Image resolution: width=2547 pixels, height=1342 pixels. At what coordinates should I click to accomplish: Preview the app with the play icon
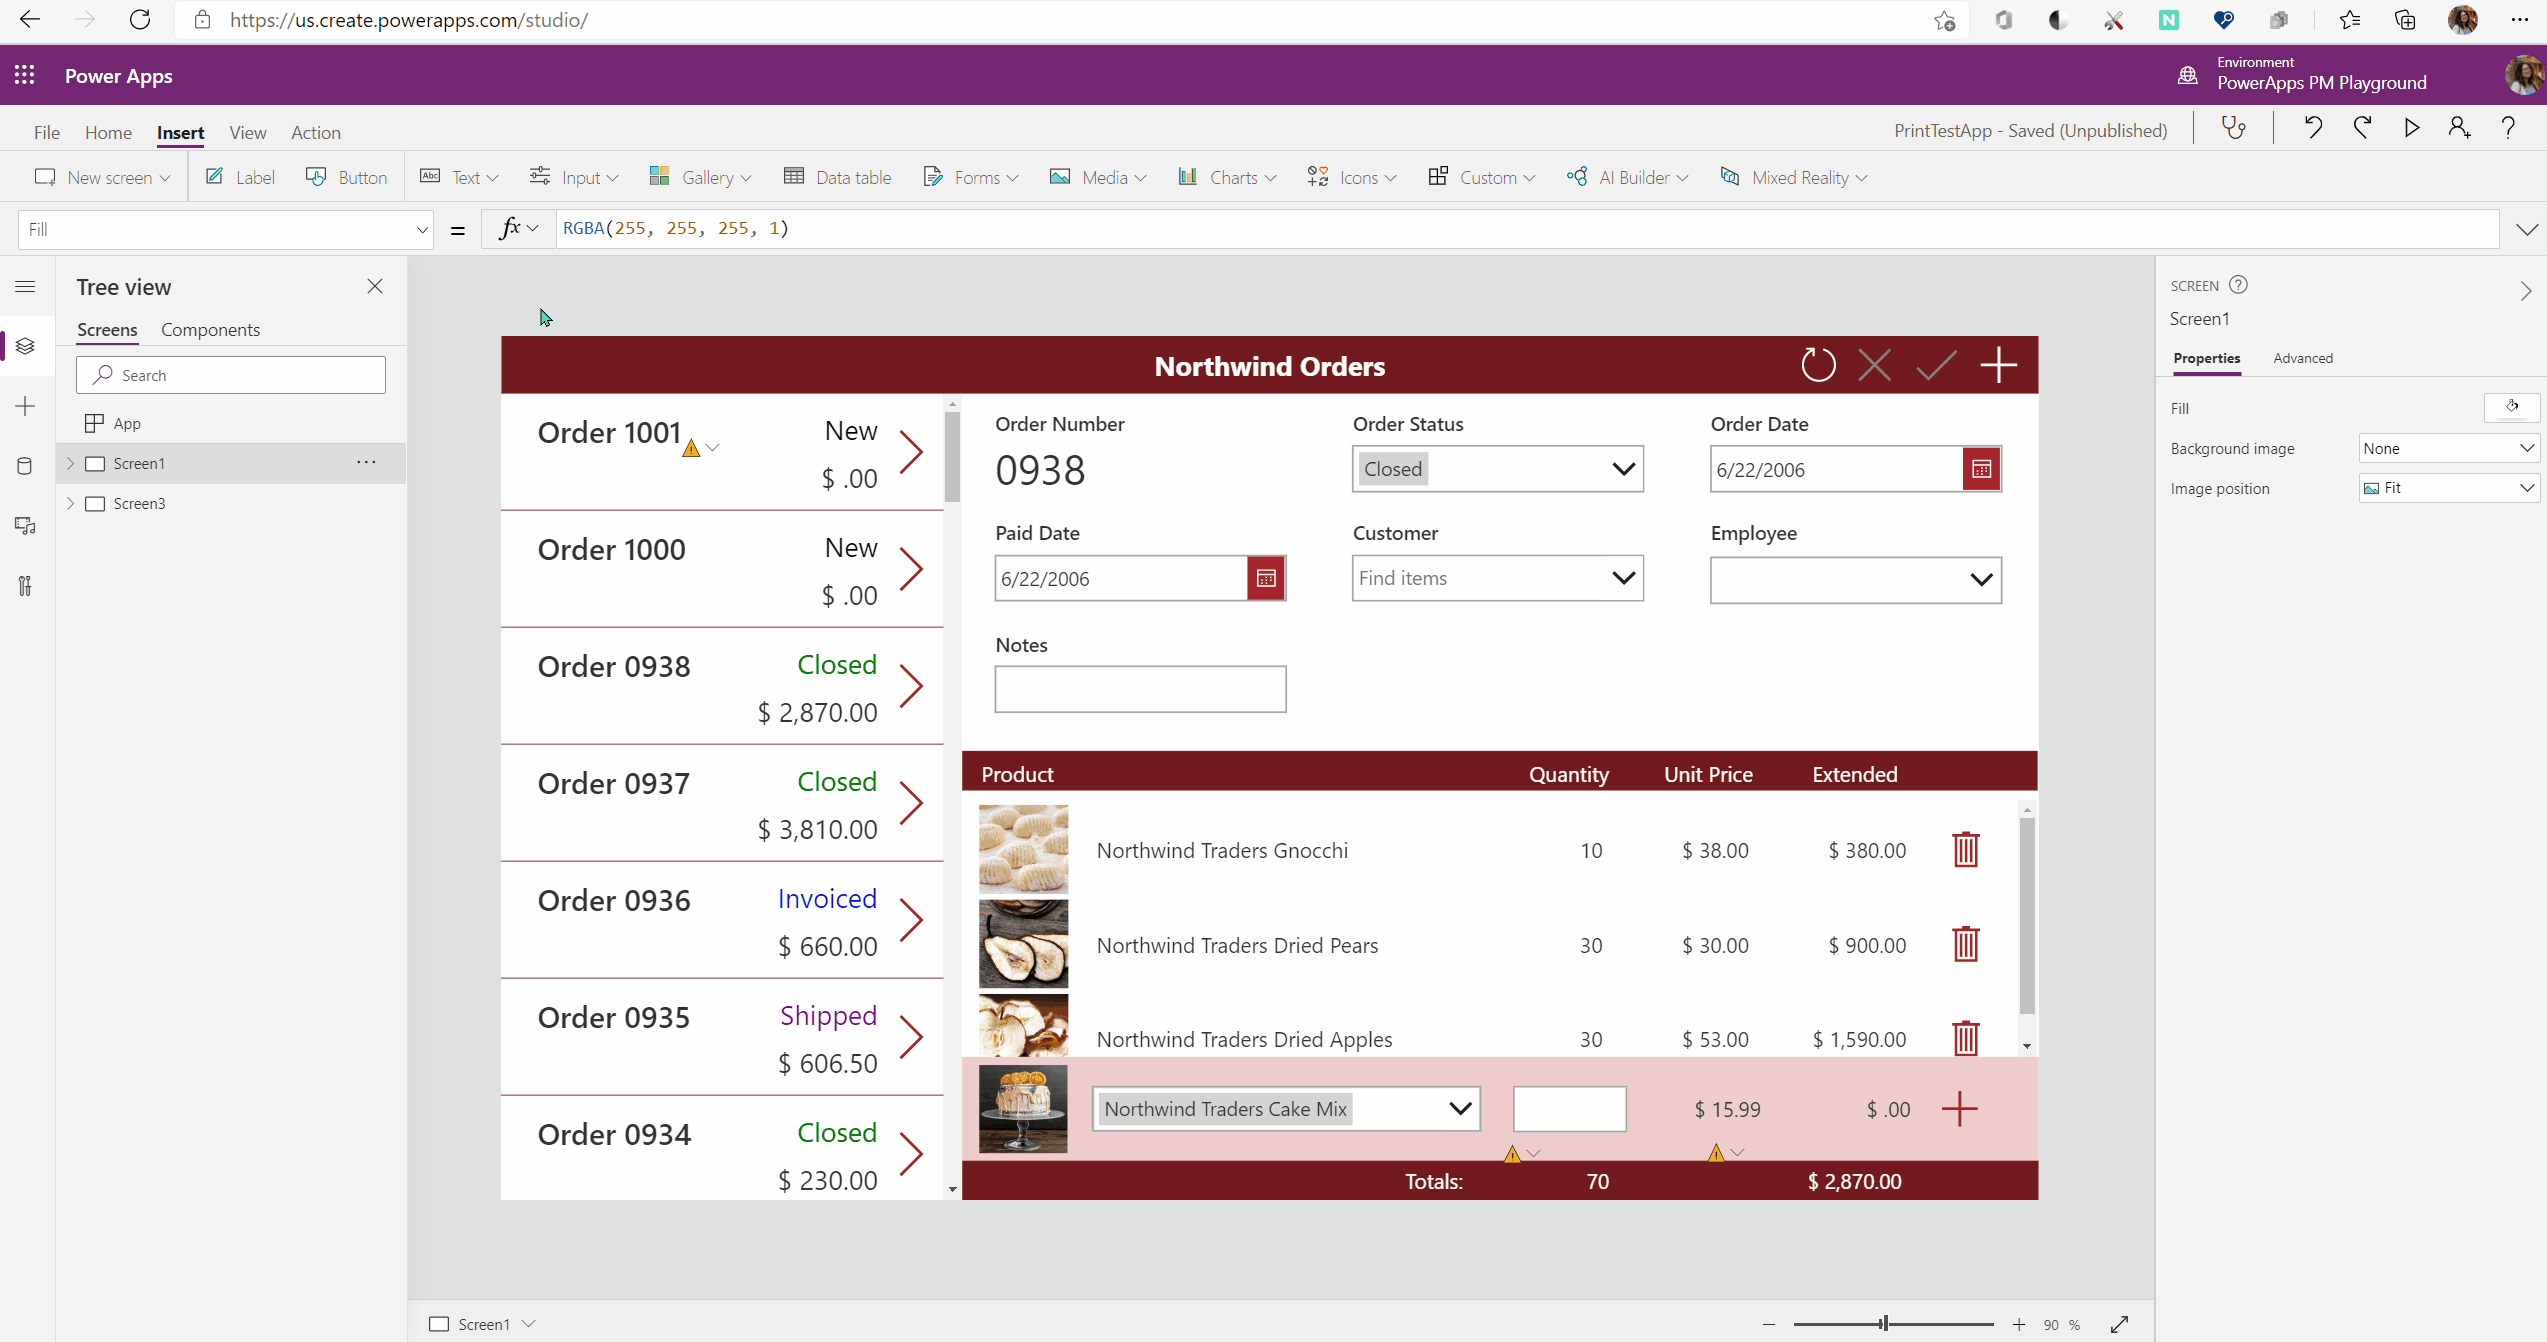2411,128
